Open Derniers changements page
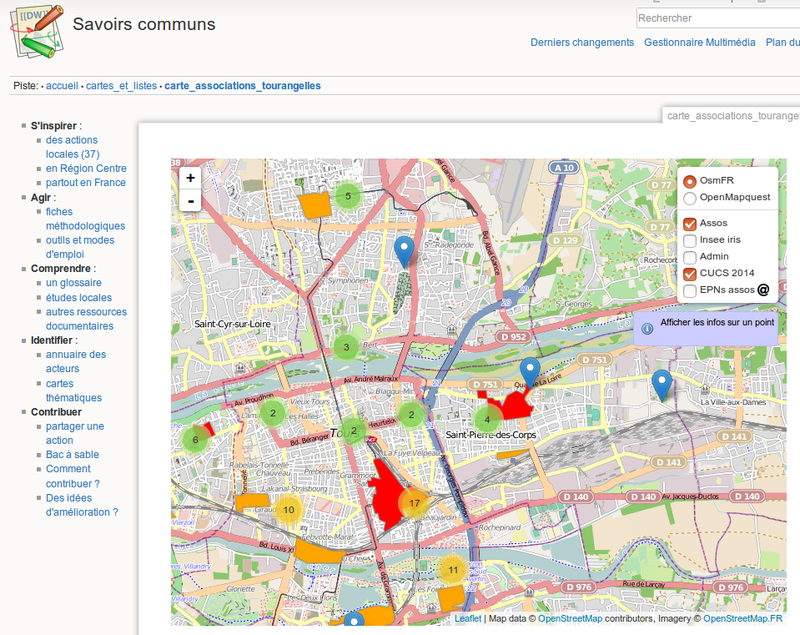Viewport: 800px width, 635px height. click(582, 43)
